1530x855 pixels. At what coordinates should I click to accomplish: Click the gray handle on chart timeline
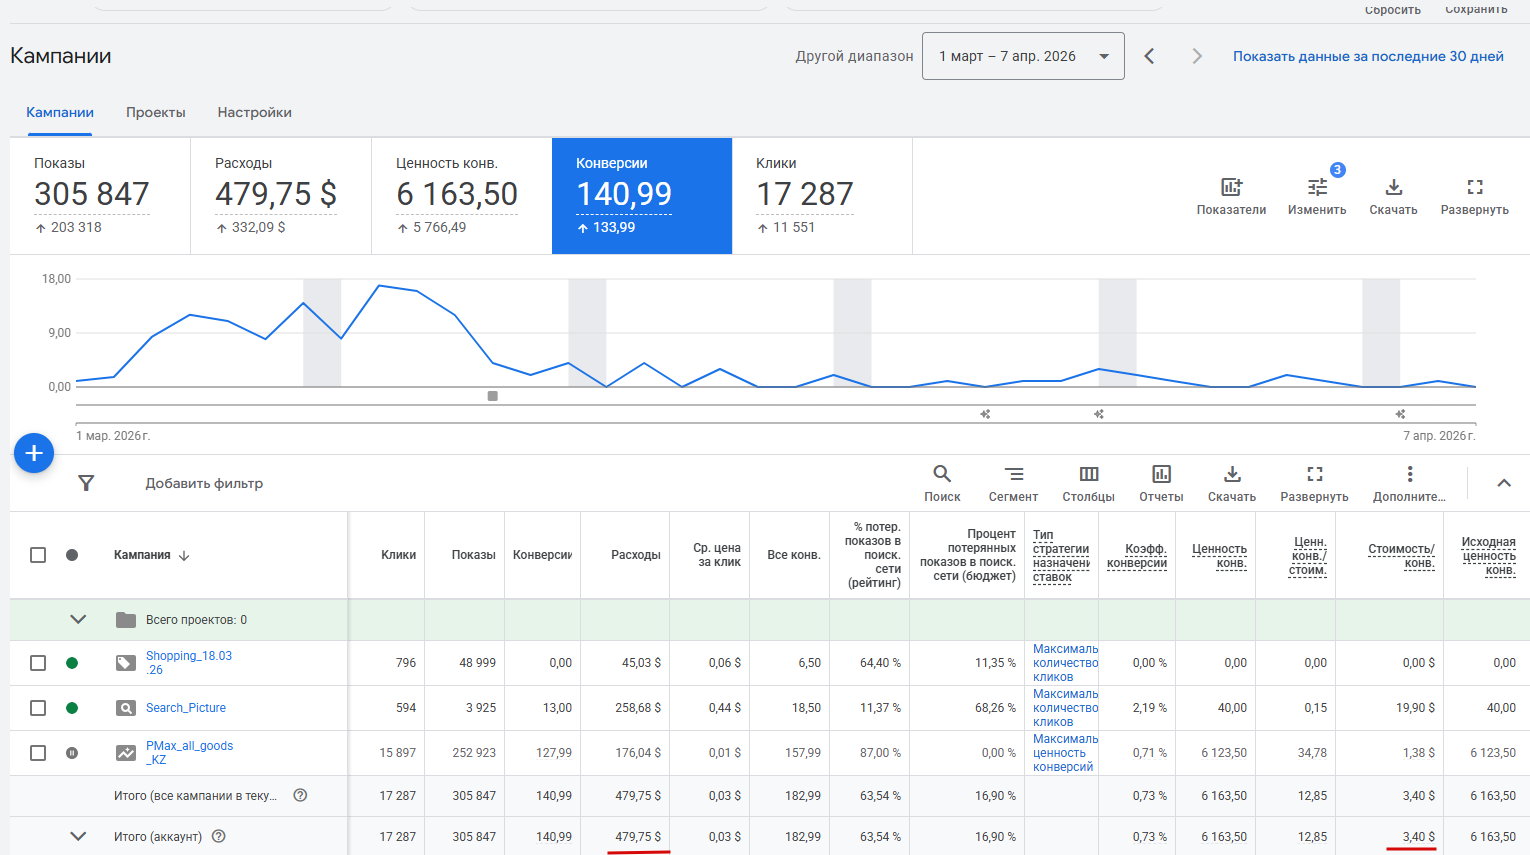[492, 396]
